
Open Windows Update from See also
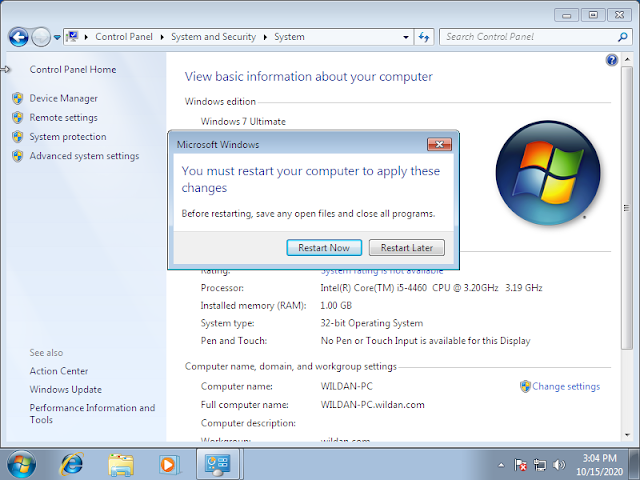pyautogui.click(x=65, y=389)
